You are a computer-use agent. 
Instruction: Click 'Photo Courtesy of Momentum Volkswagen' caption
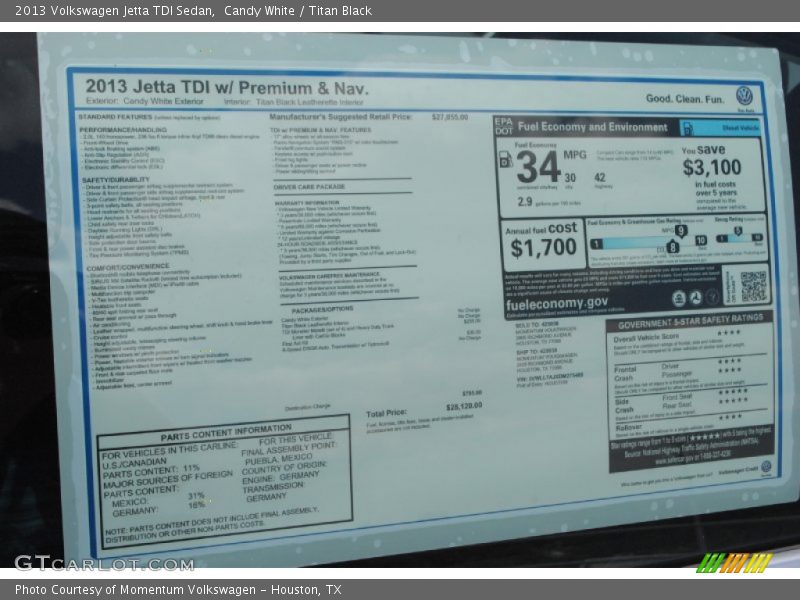[x=135, y=590]
